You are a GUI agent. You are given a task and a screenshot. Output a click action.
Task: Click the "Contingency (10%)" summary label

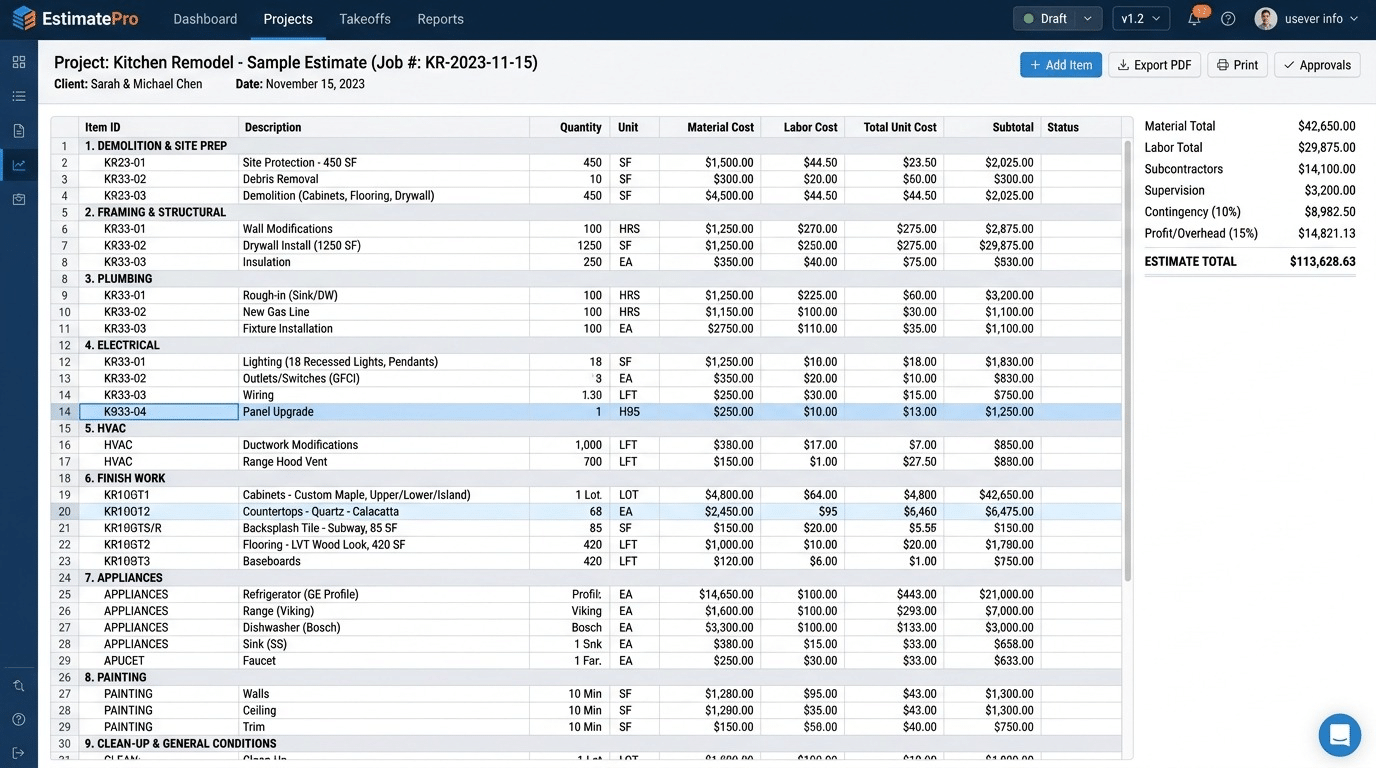[x=1193, y=212]
